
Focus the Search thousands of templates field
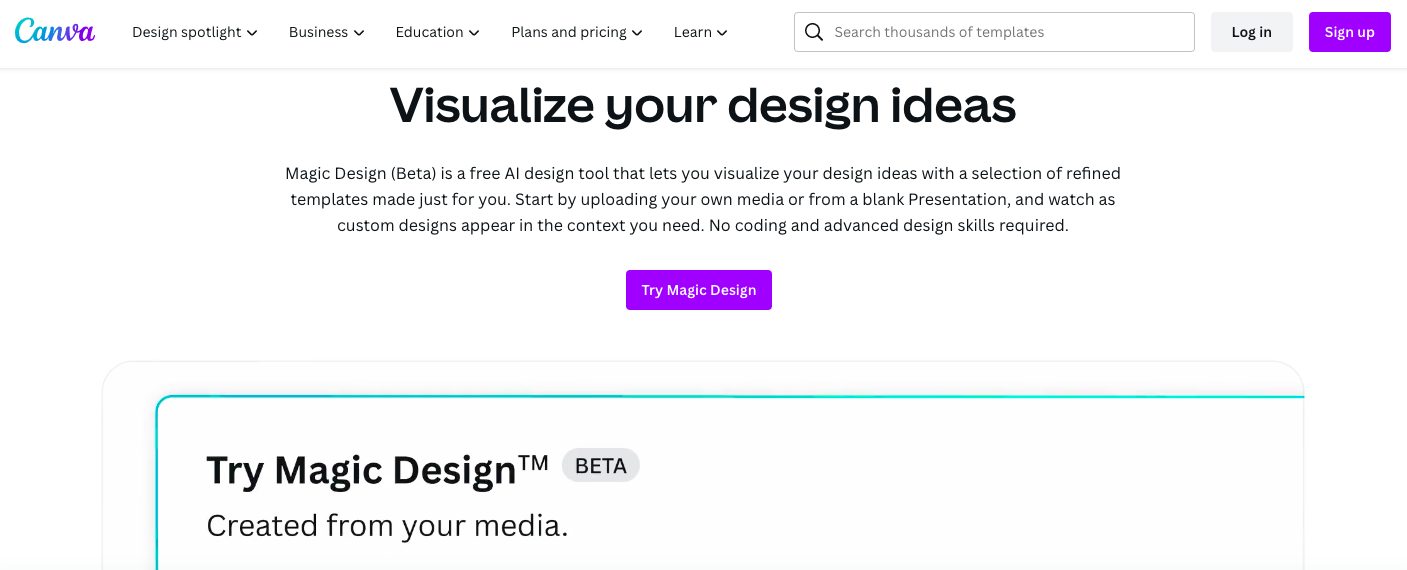[1010, 32]
